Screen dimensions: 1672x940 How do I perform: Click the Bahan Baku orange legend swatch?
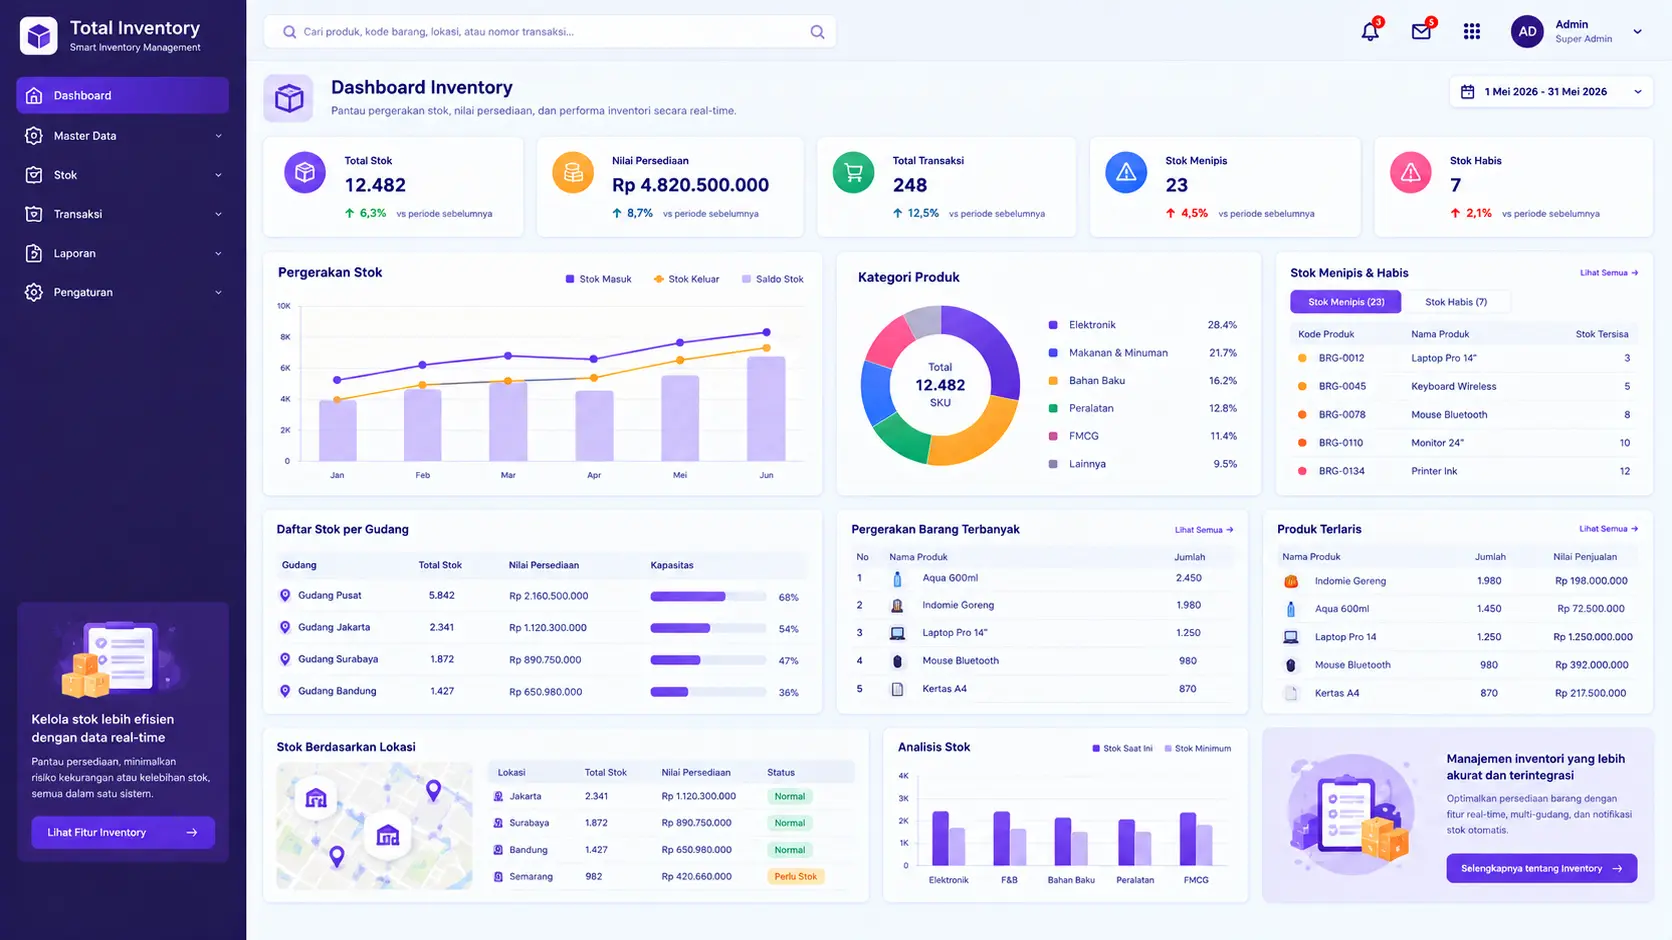1053,381
